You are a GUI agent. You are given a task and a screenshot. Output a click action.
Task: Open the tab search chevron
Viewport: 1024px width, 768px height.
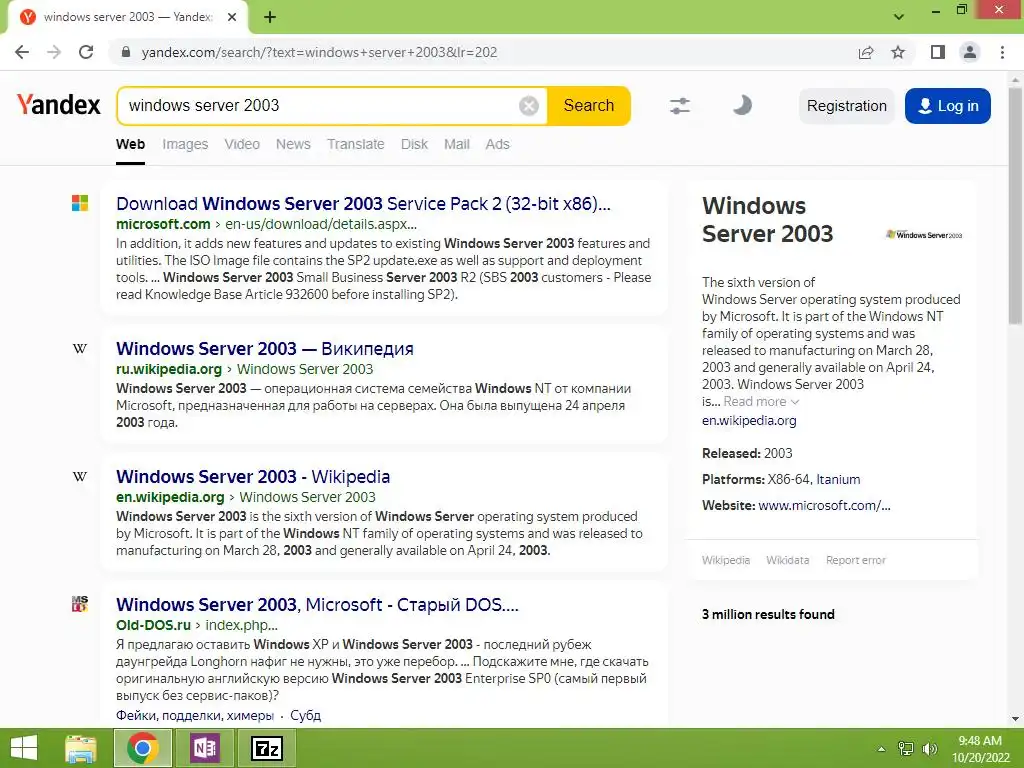899,16
